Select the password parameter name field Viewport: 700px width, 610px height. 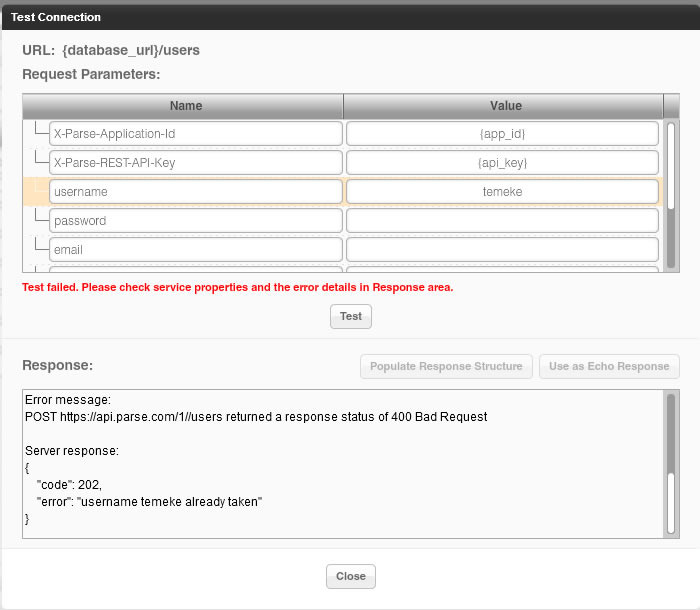click(x=195, y=221)
